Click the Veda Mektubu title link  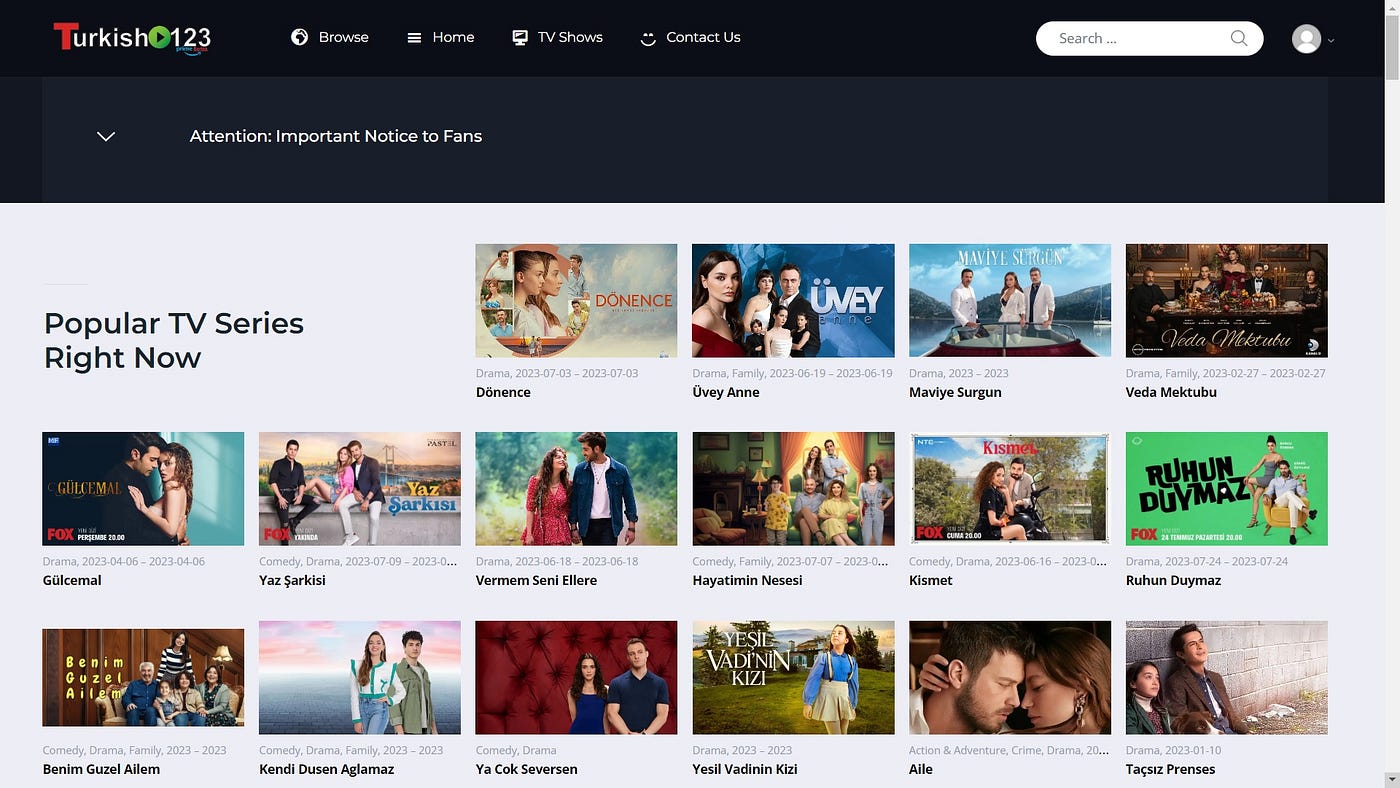coord(1171,392)
